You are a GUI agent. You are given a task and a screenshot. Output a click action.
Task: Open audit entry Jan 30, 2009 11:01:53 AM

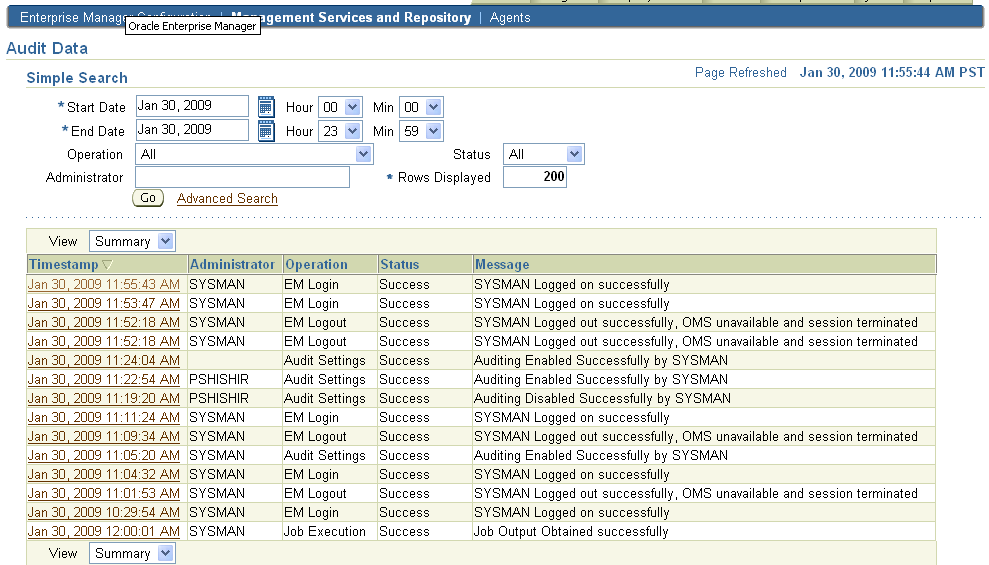click(103, 493)
